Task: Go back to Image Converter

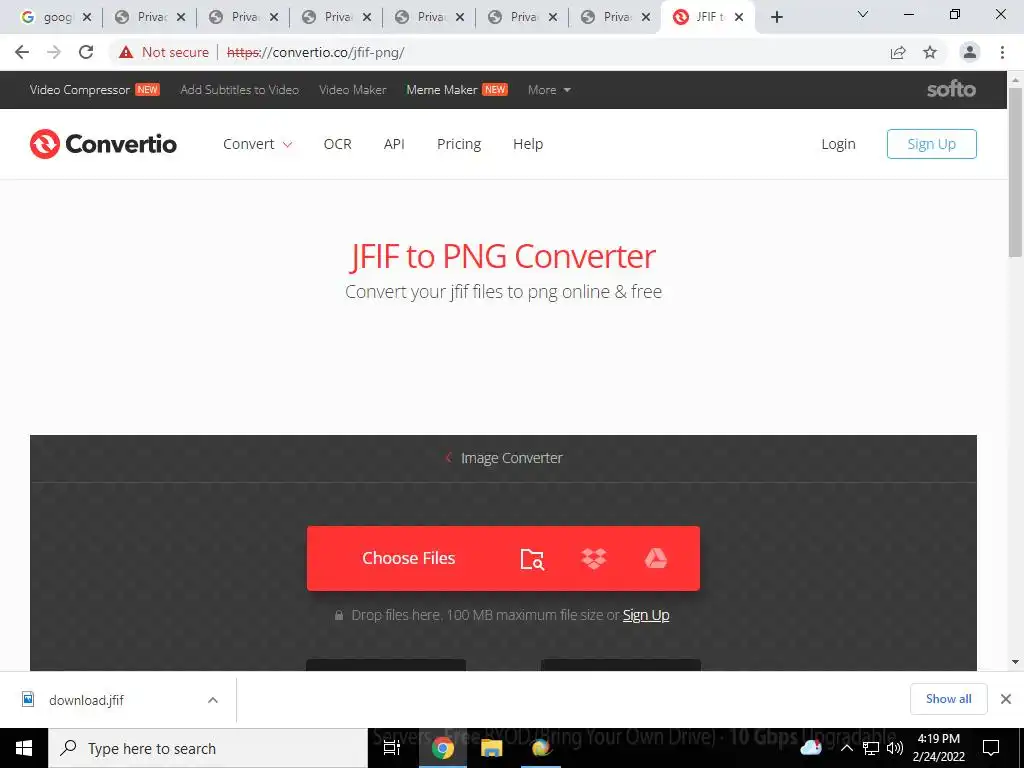Action: [x=504, y=458]
